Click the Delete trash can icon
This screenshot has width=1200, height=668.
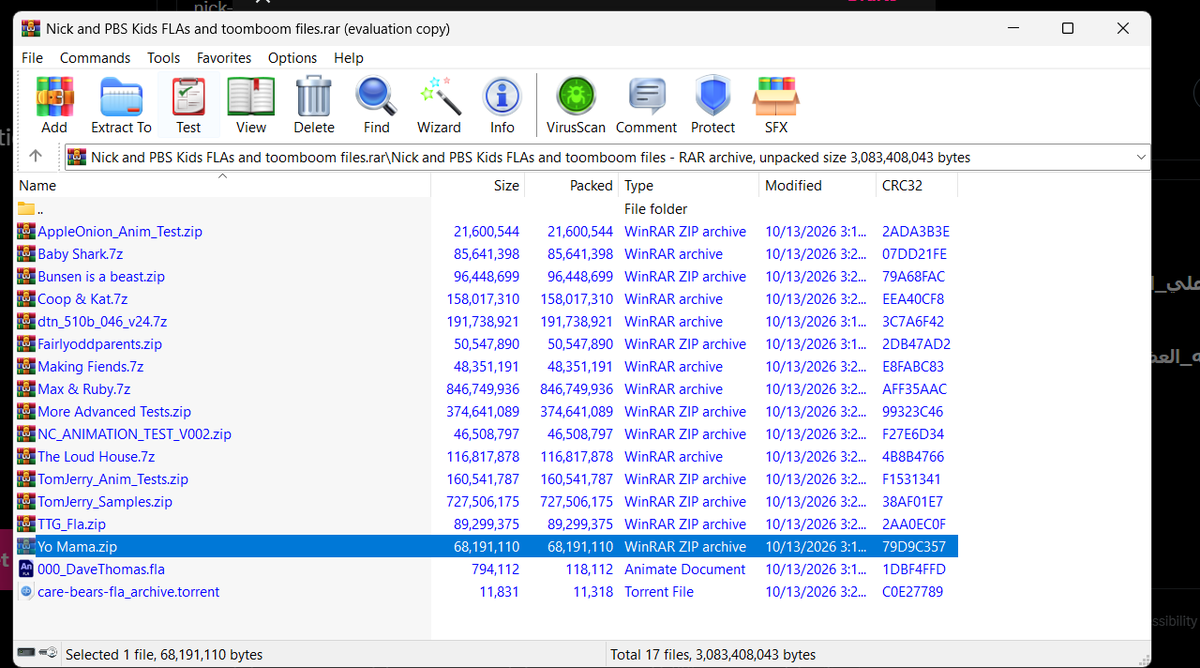point(314,97)
